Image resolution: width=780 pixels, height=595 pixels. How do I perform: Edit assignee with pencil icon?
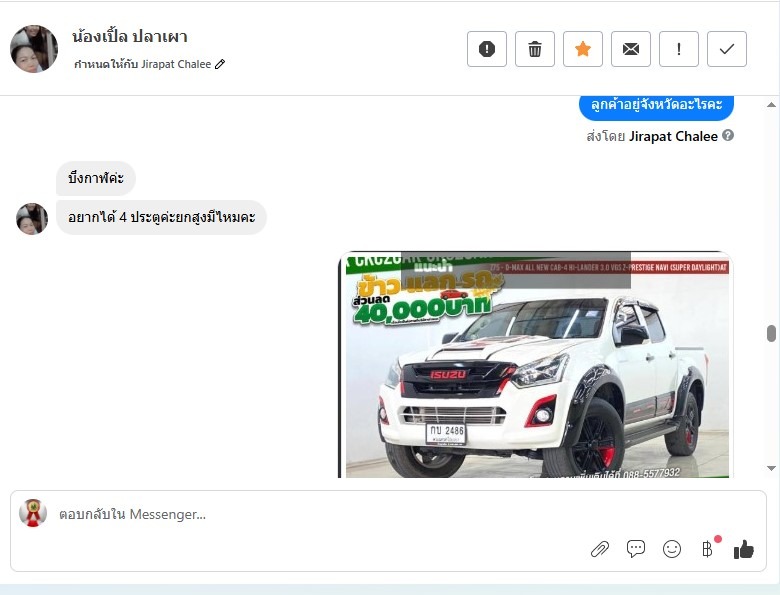[220, 64]
